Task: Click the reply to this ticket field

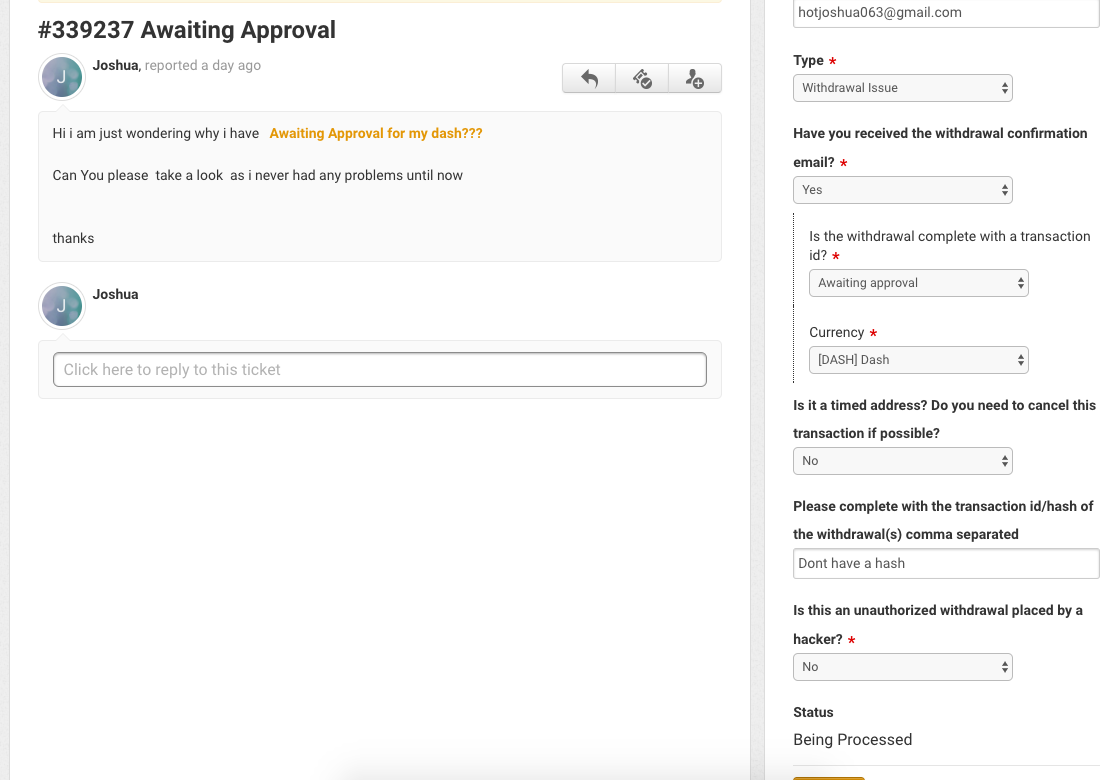Action: pyautogui.click(x=379, y=370)
